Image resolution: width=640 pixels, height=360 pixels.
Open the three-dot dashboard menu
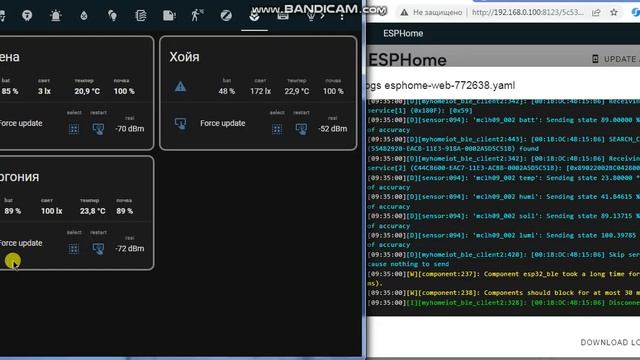click(x=342, y=17)
